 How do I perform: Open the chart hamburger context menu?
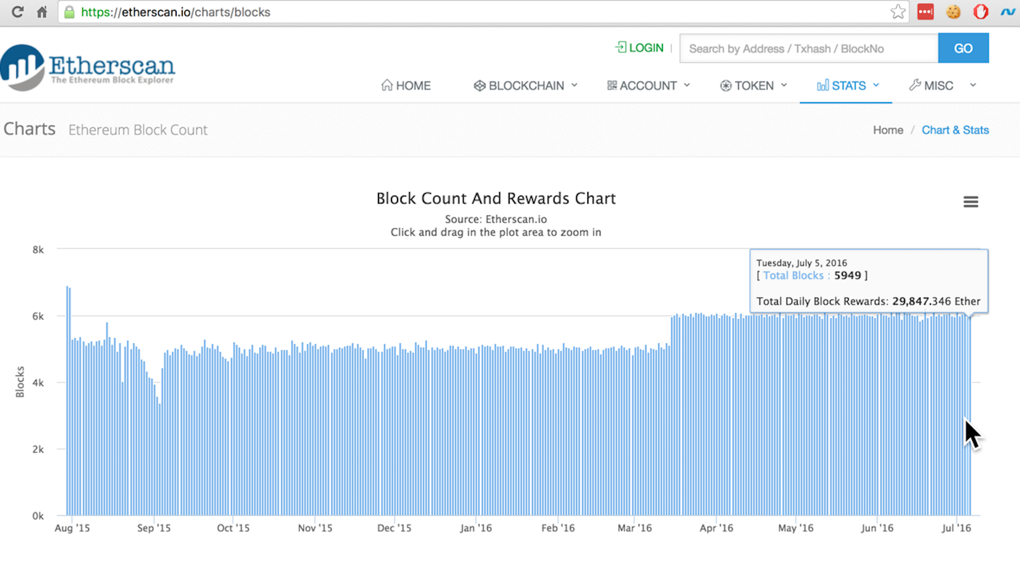click(970, 202)
